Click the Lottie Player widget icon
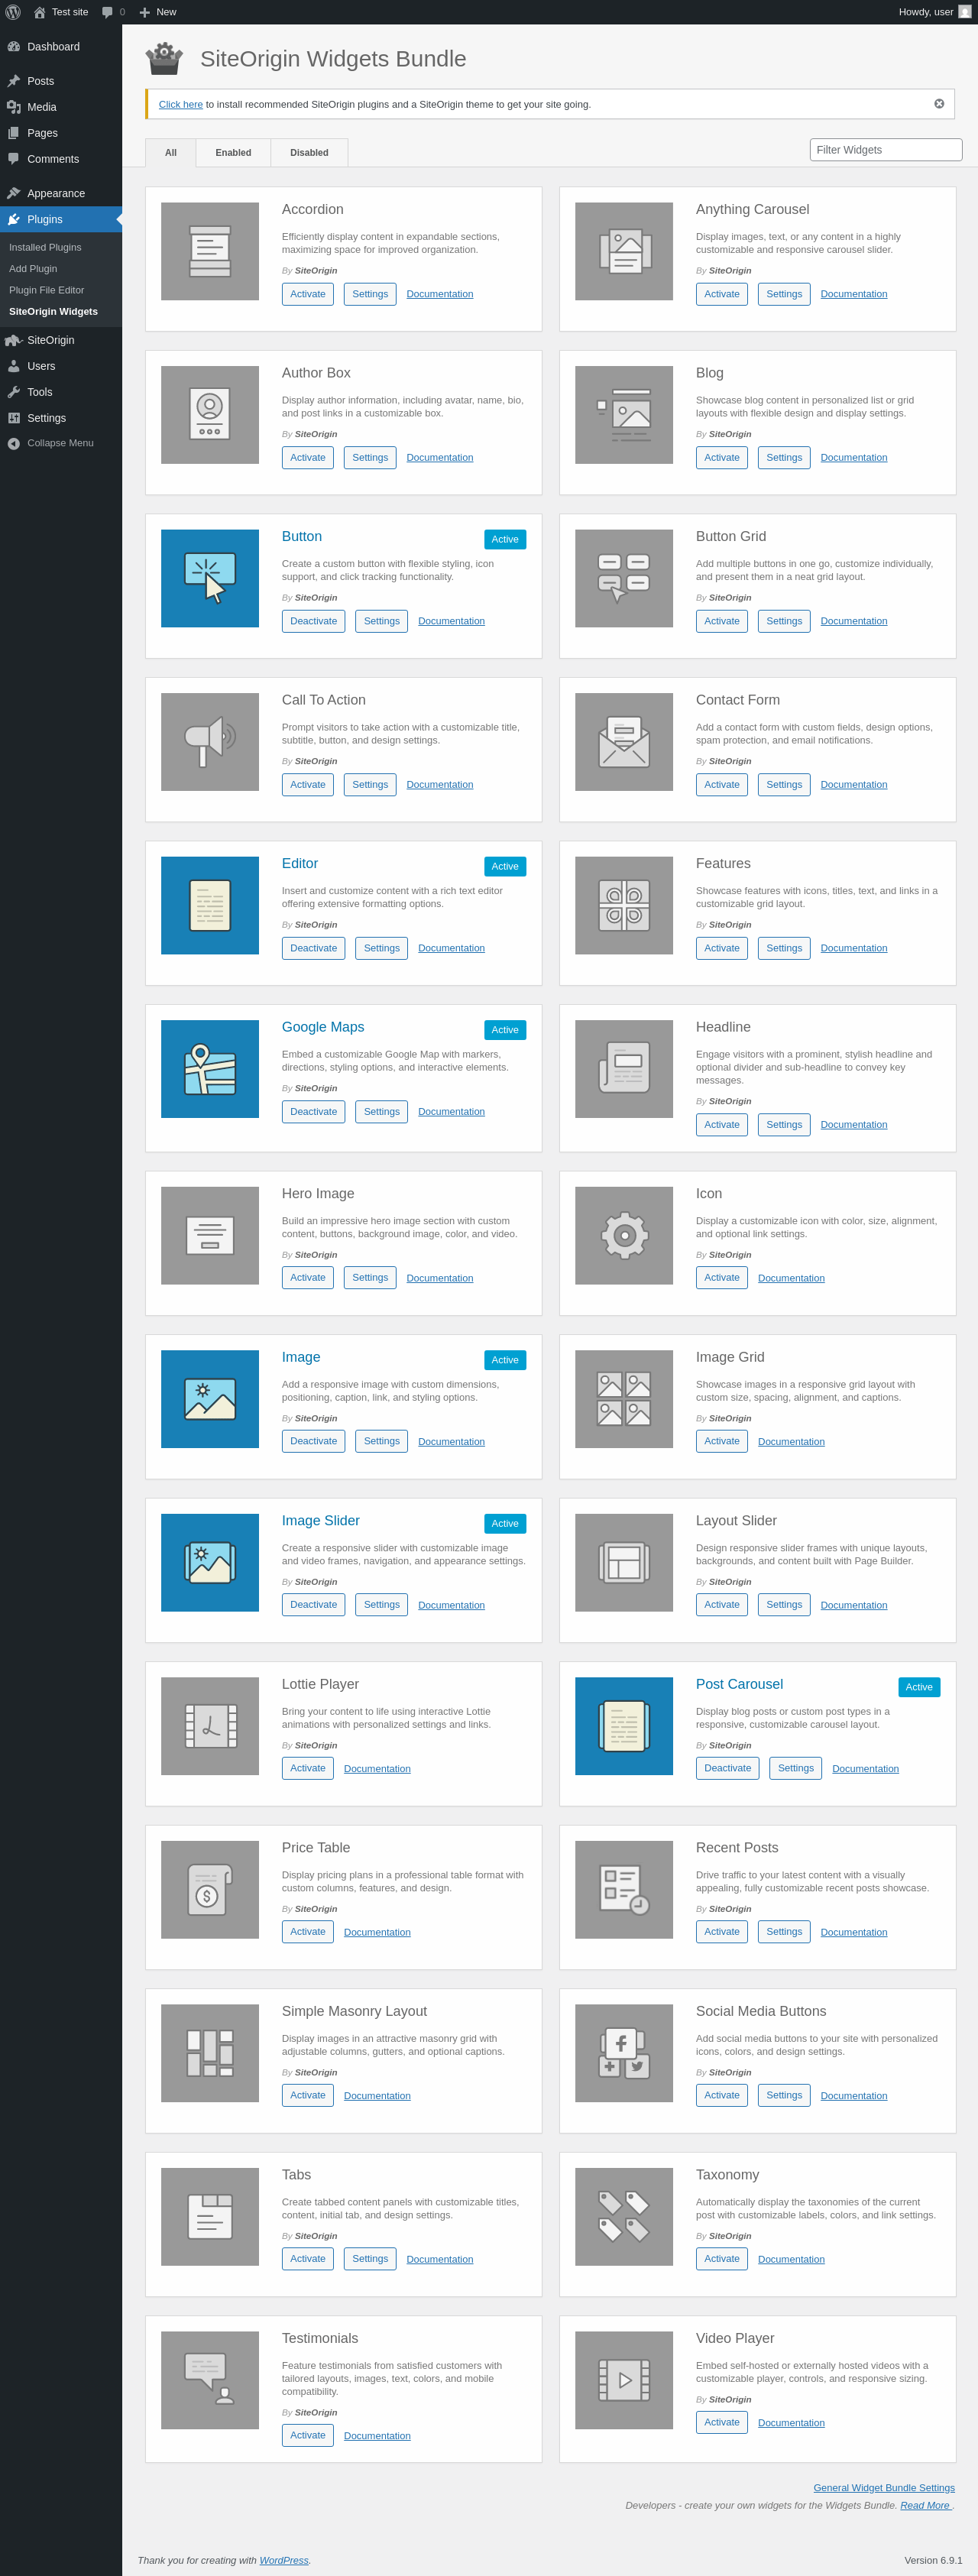The image size is (978, 2576). [x=210, y=1726]
